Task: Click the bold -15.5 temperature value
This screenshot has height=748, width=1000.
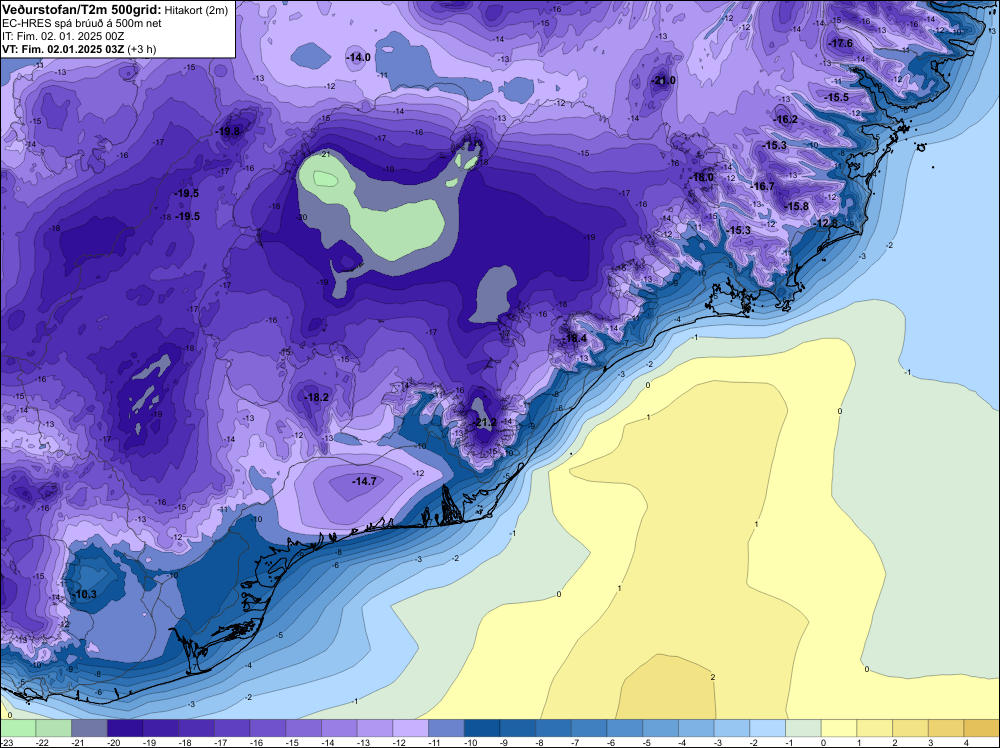Action: pyautogui.click(x=837, y=98)
